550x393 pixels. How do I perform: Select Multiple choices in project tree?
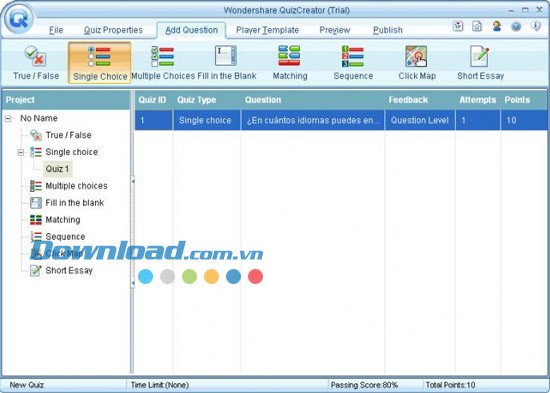click(76, 186)
